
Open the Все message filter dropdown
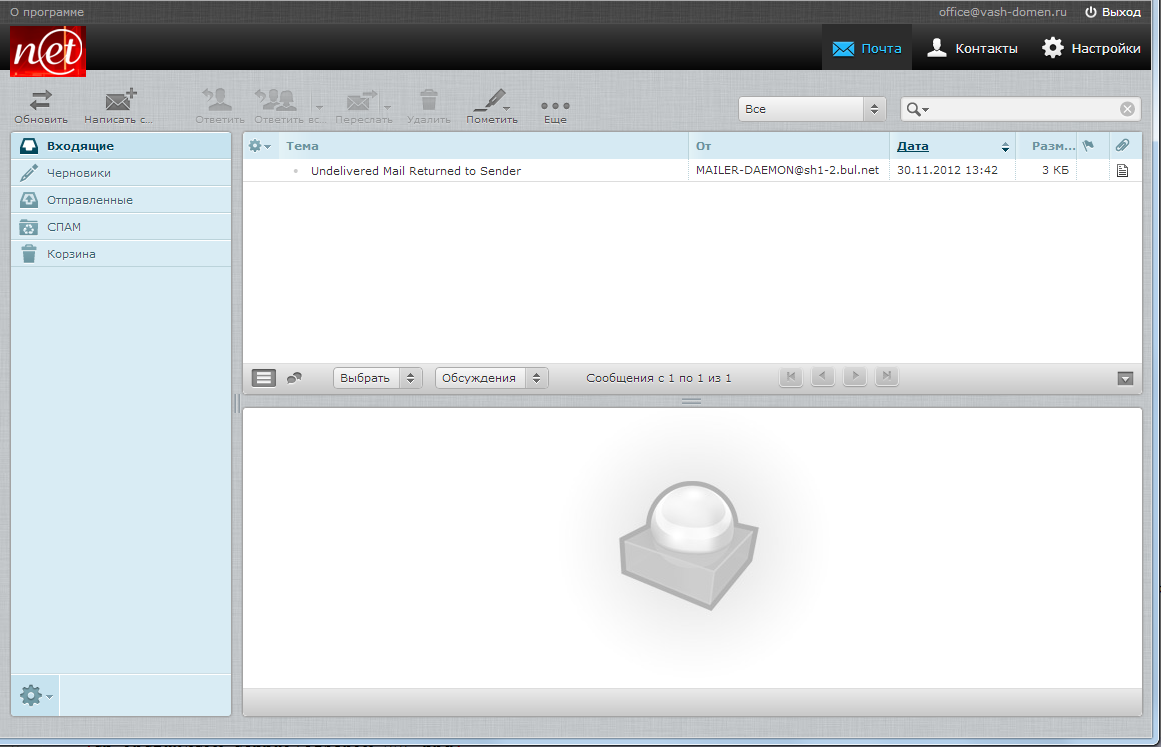pos(810,108)
